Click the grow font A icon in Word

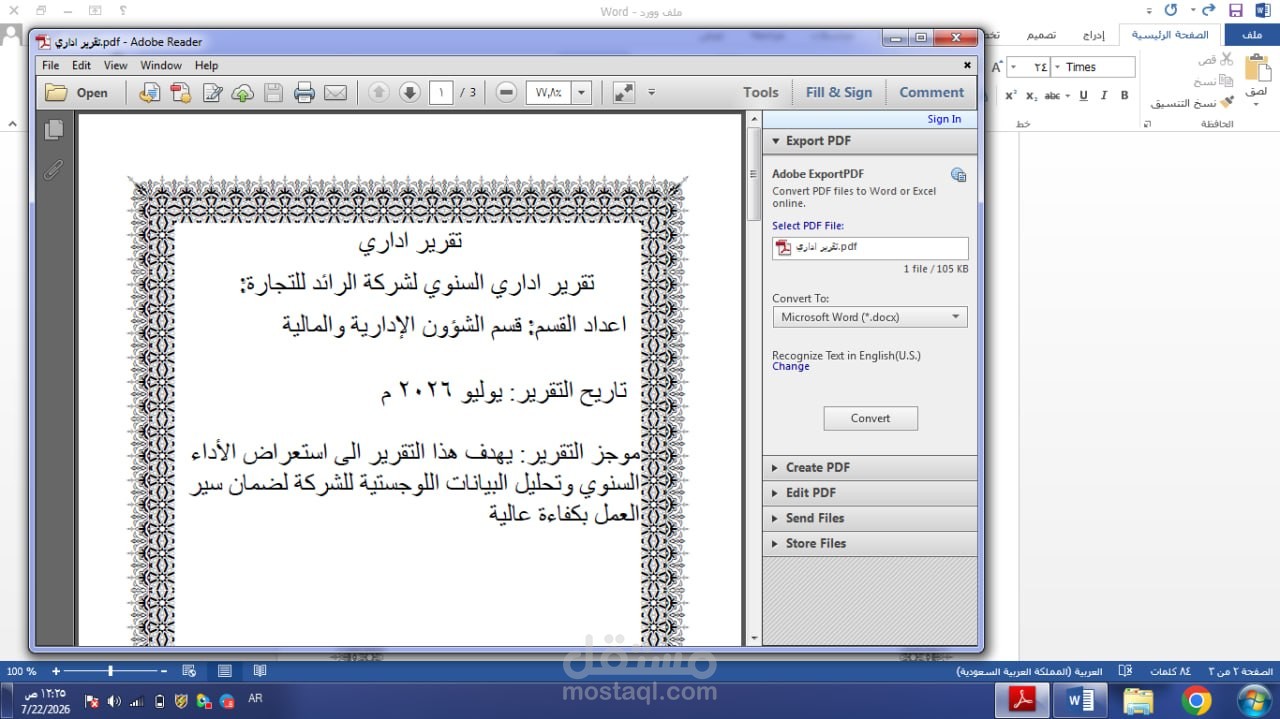pyautogui.click(x=996, y=67)
